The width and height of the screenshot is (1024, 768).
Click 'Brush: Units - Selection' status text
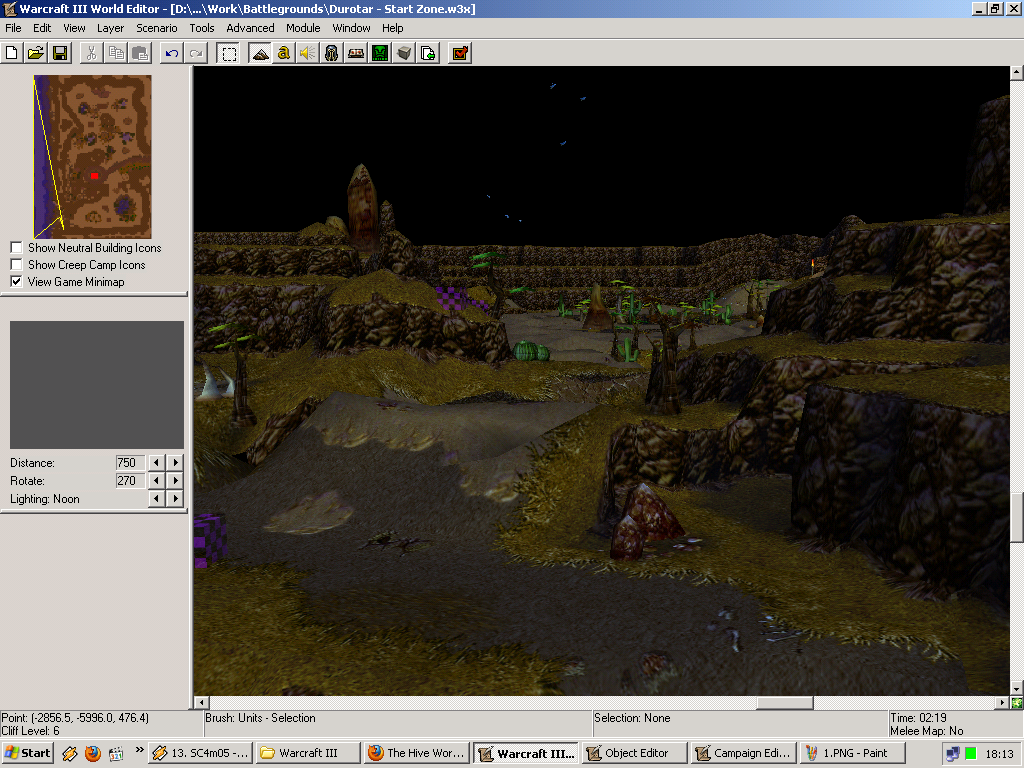[260, 718]
